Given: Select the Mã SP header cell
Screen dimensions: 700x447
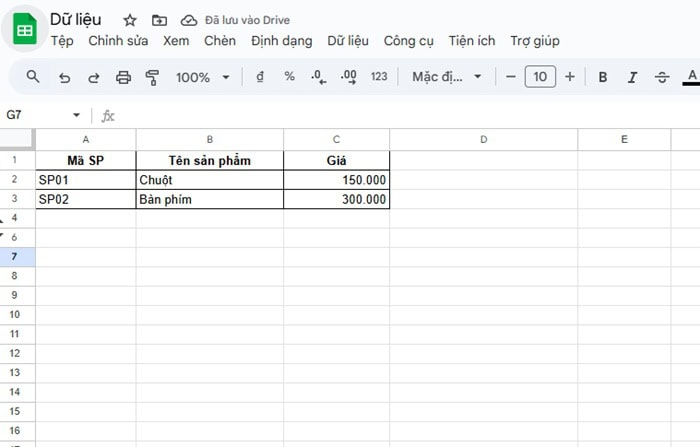Looking at the screenshot, I should point(86,160).
